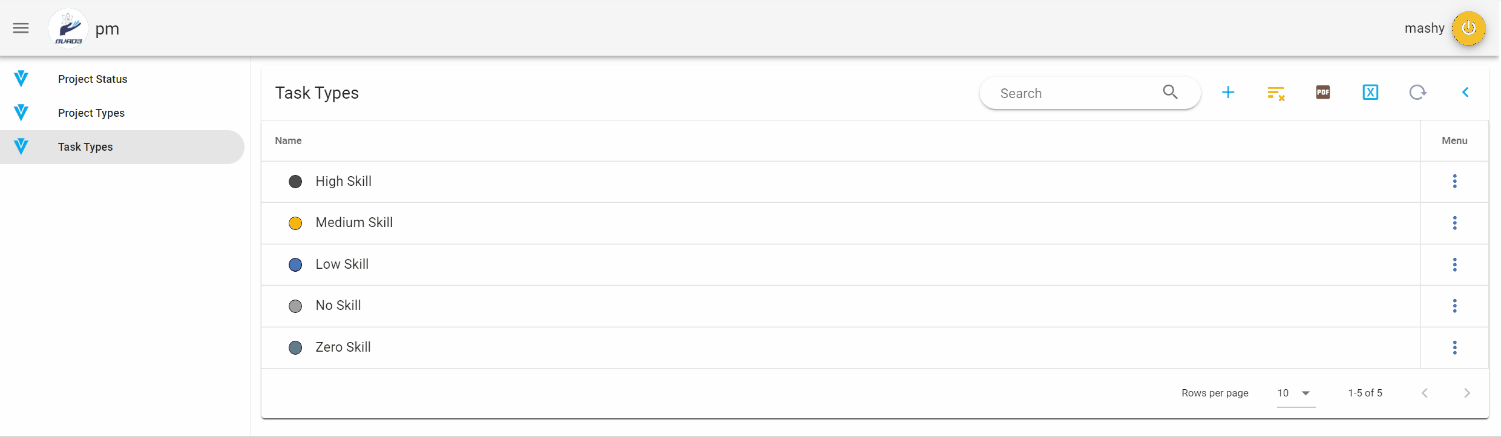Open the Rows per page dropdown
The width and height of the screenshot is (1501, 437).
pyautogui.click(x=1295, y=393)
